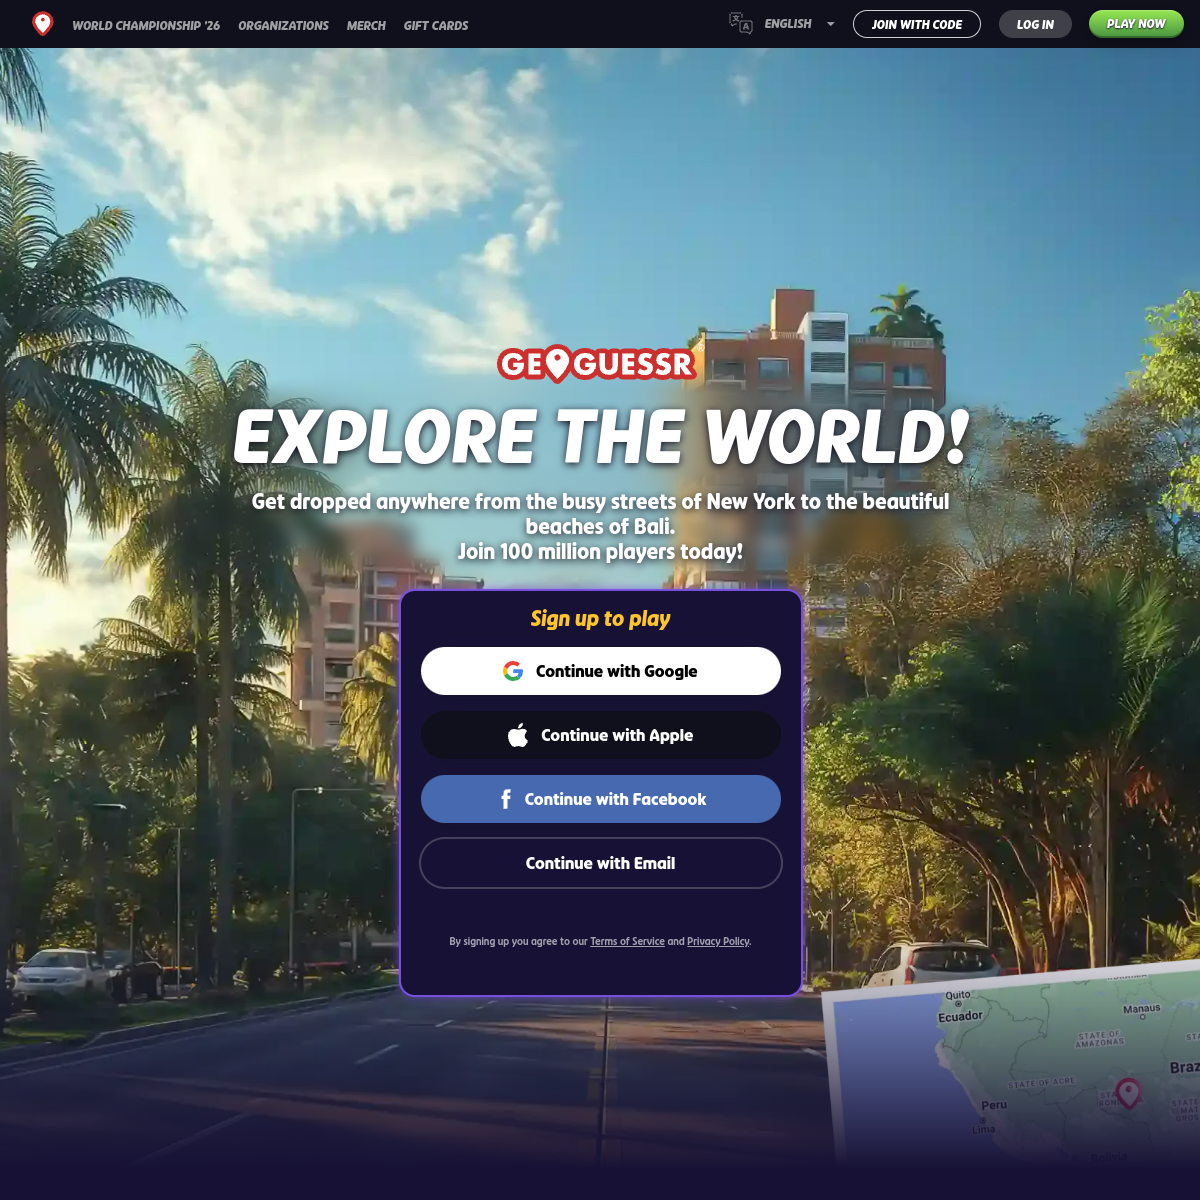Open the Terms of Service link

point(627,941)
